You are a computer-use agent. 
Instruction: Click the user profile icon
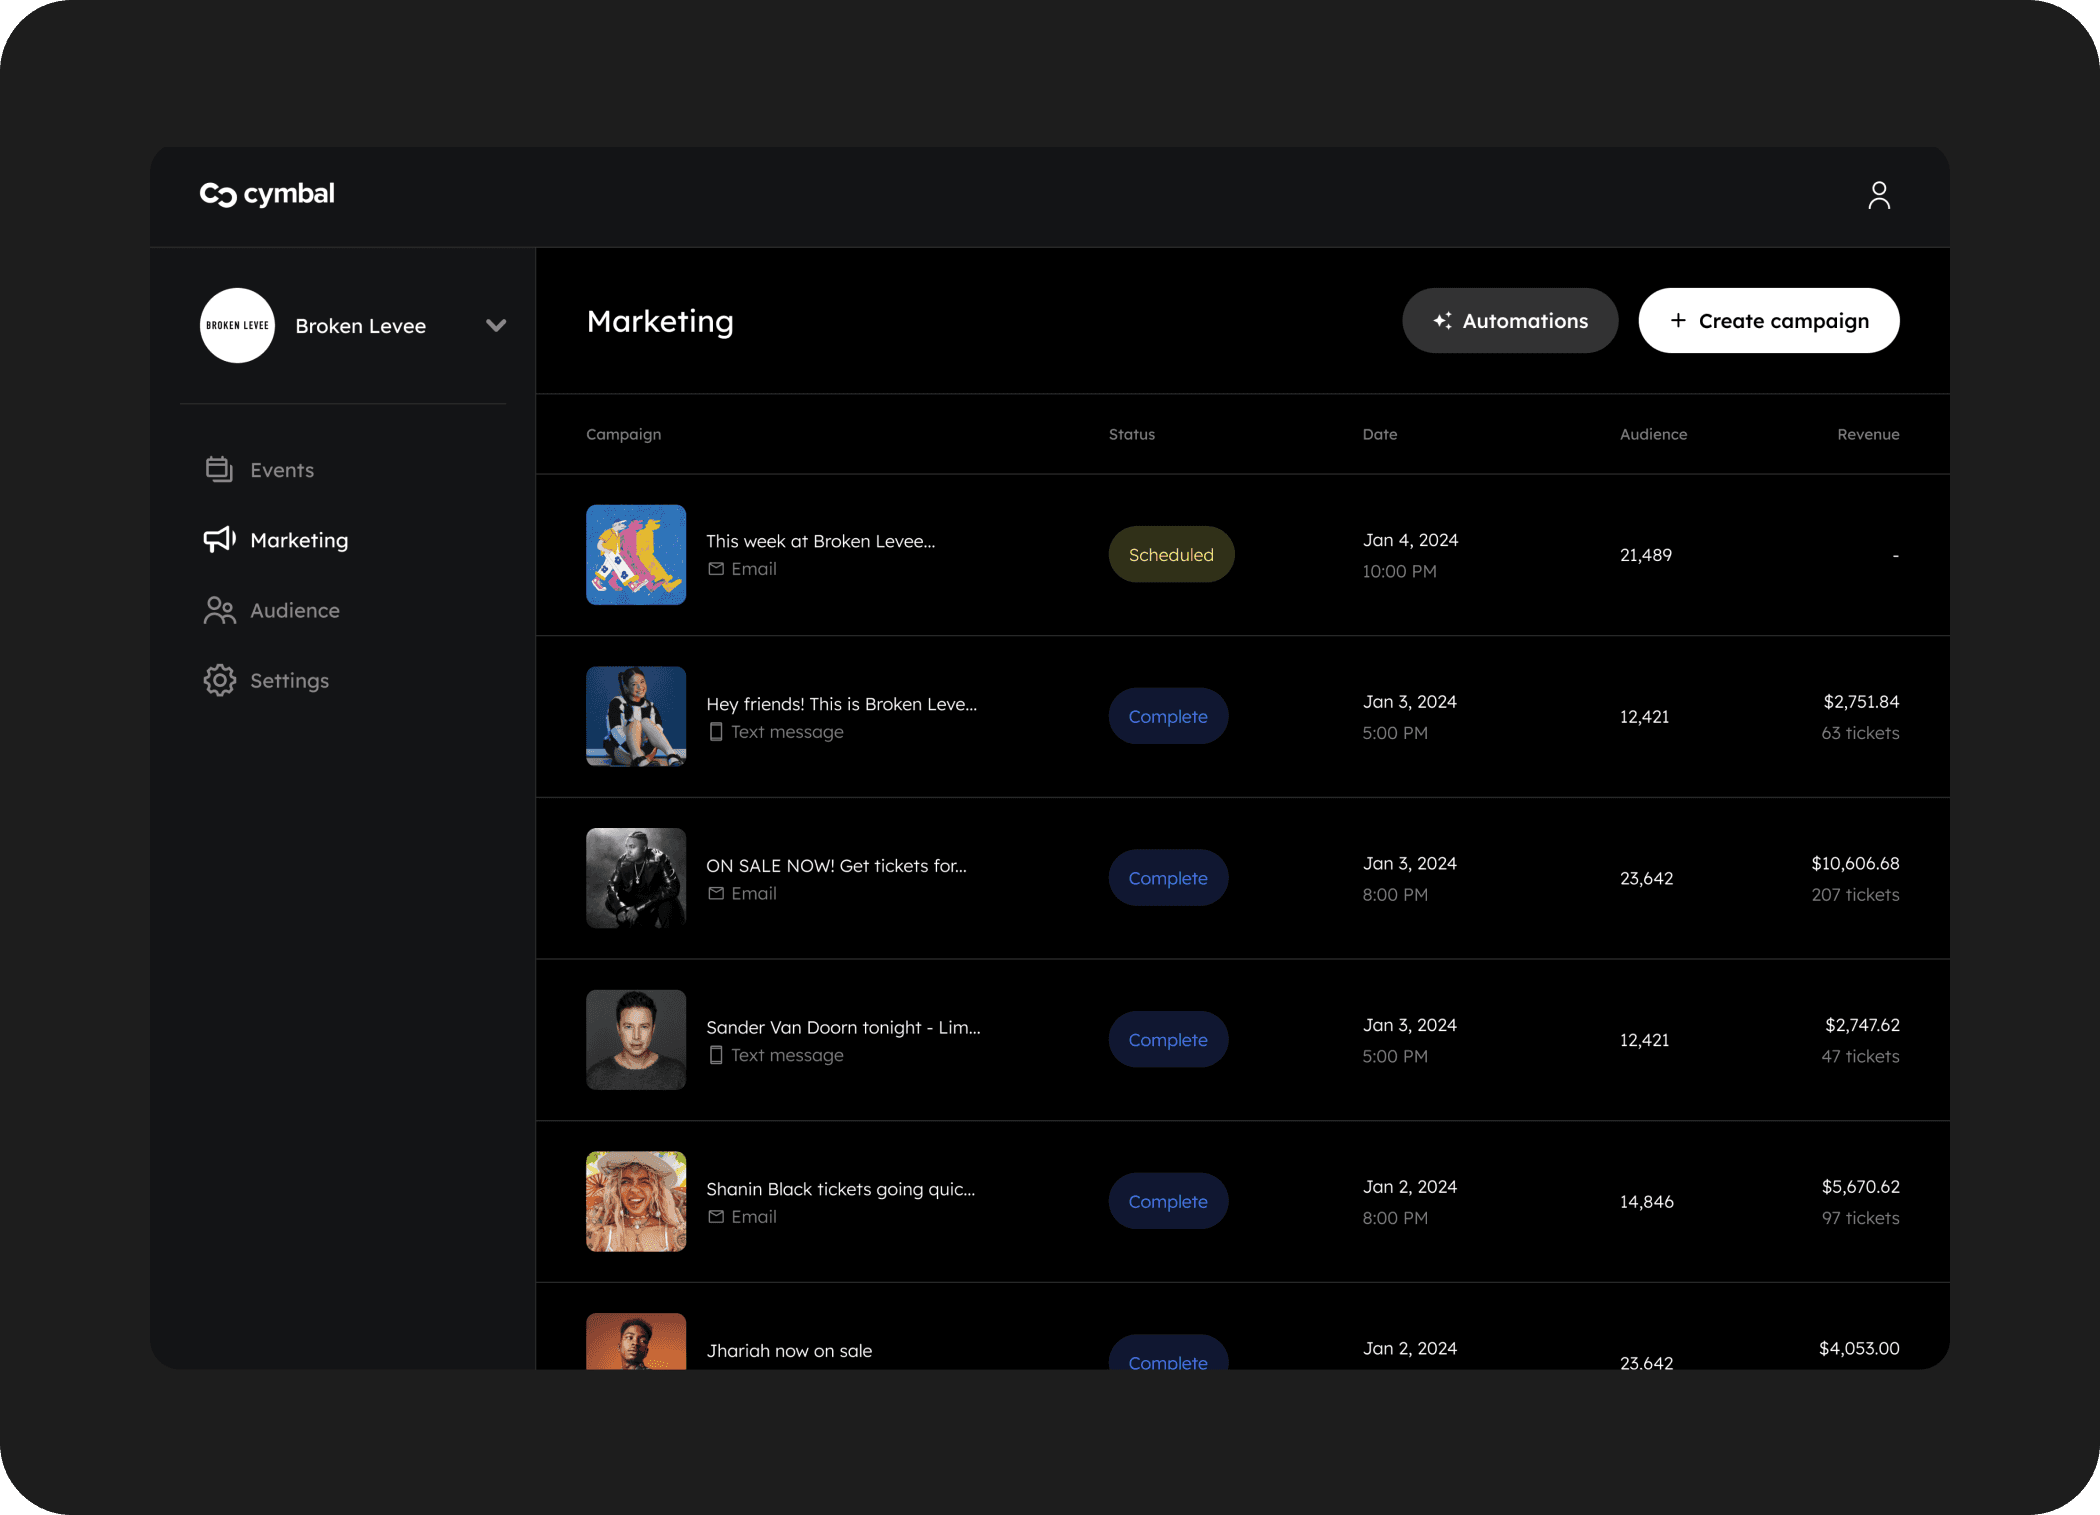pyautogui.click(x=1878, y=195)
